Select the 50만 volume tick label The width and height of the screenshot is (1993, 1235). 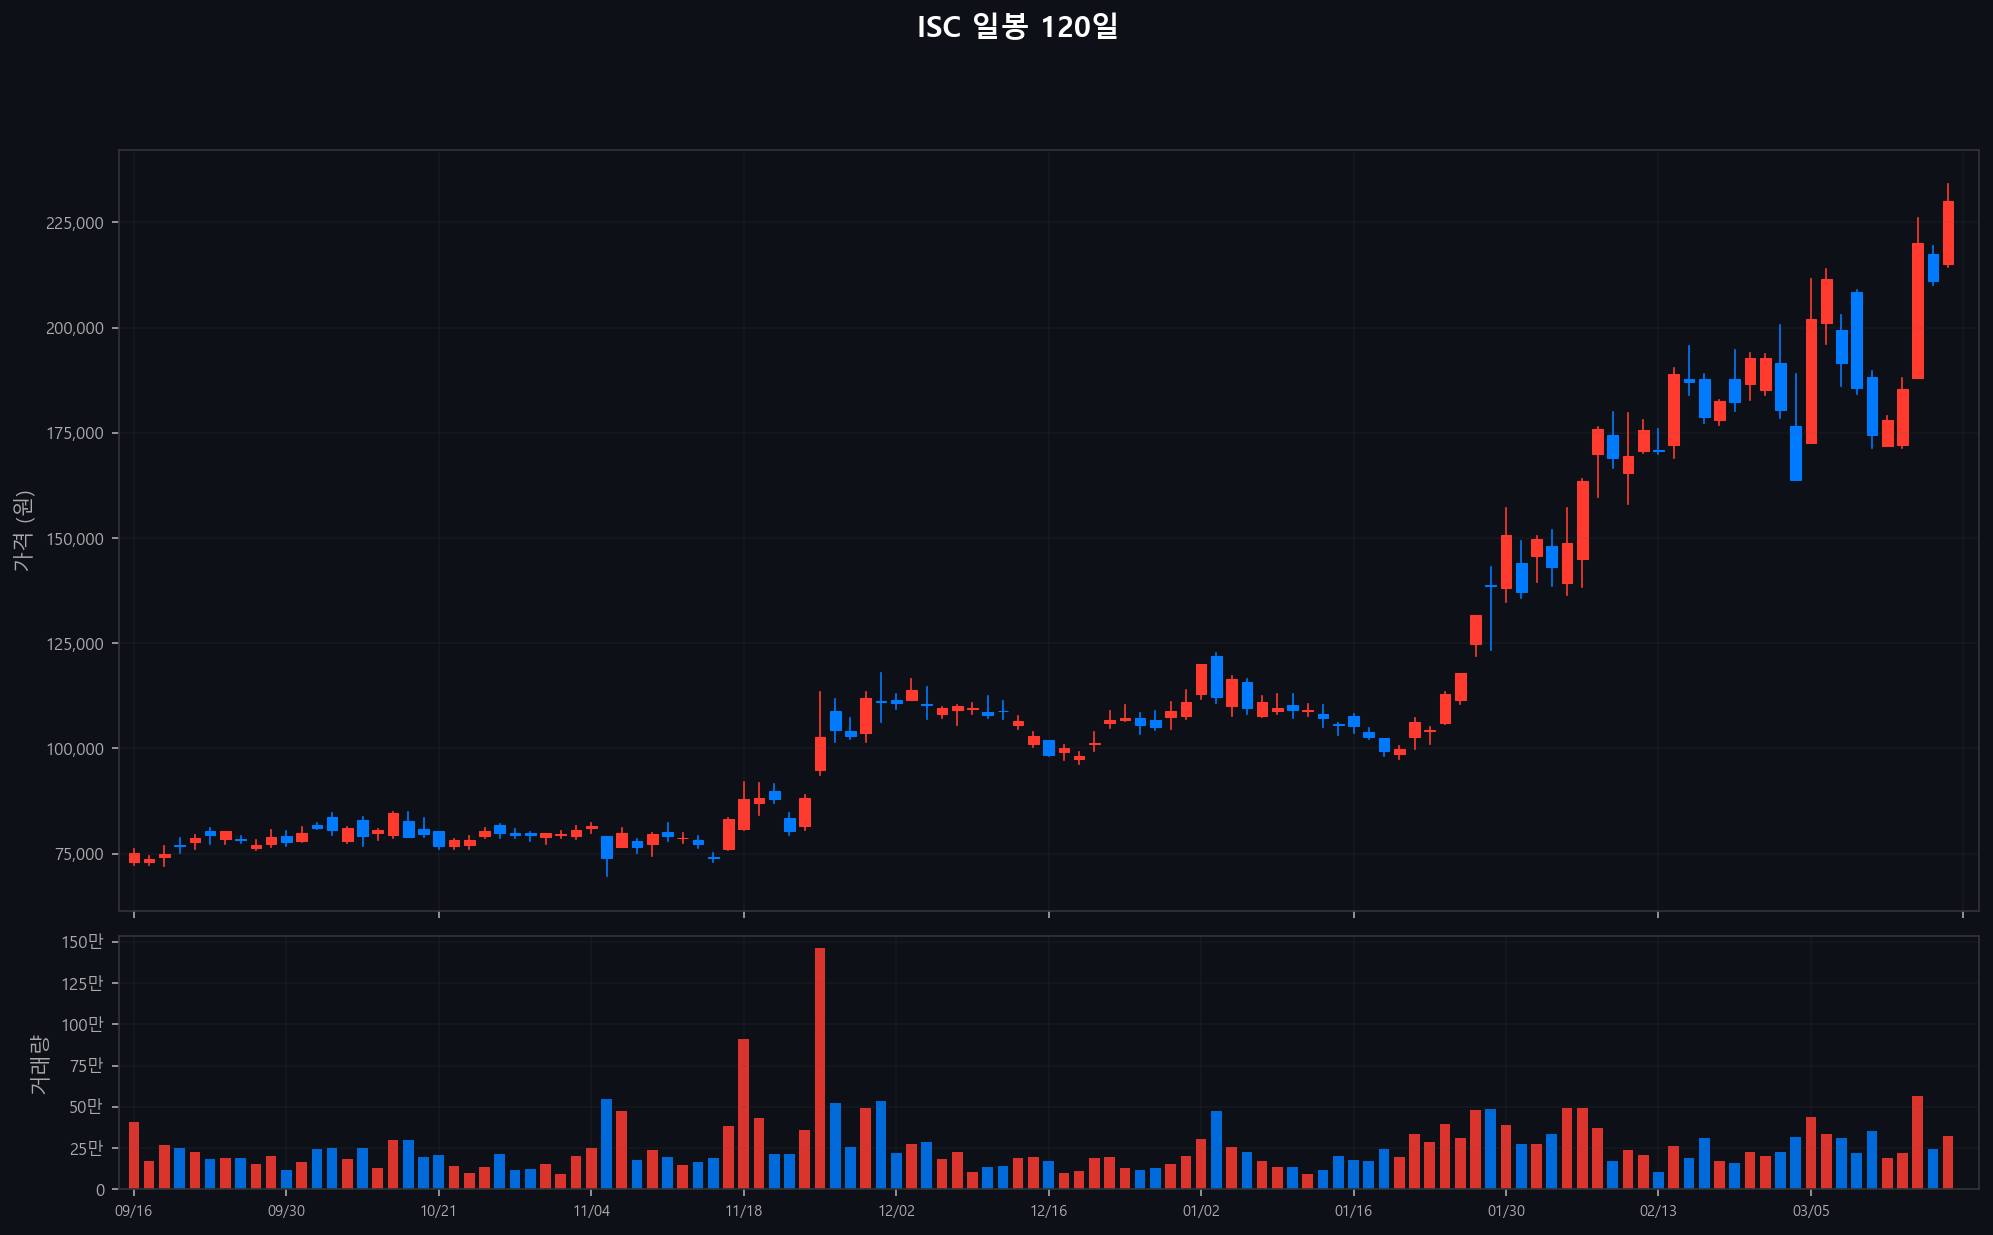86,1107
